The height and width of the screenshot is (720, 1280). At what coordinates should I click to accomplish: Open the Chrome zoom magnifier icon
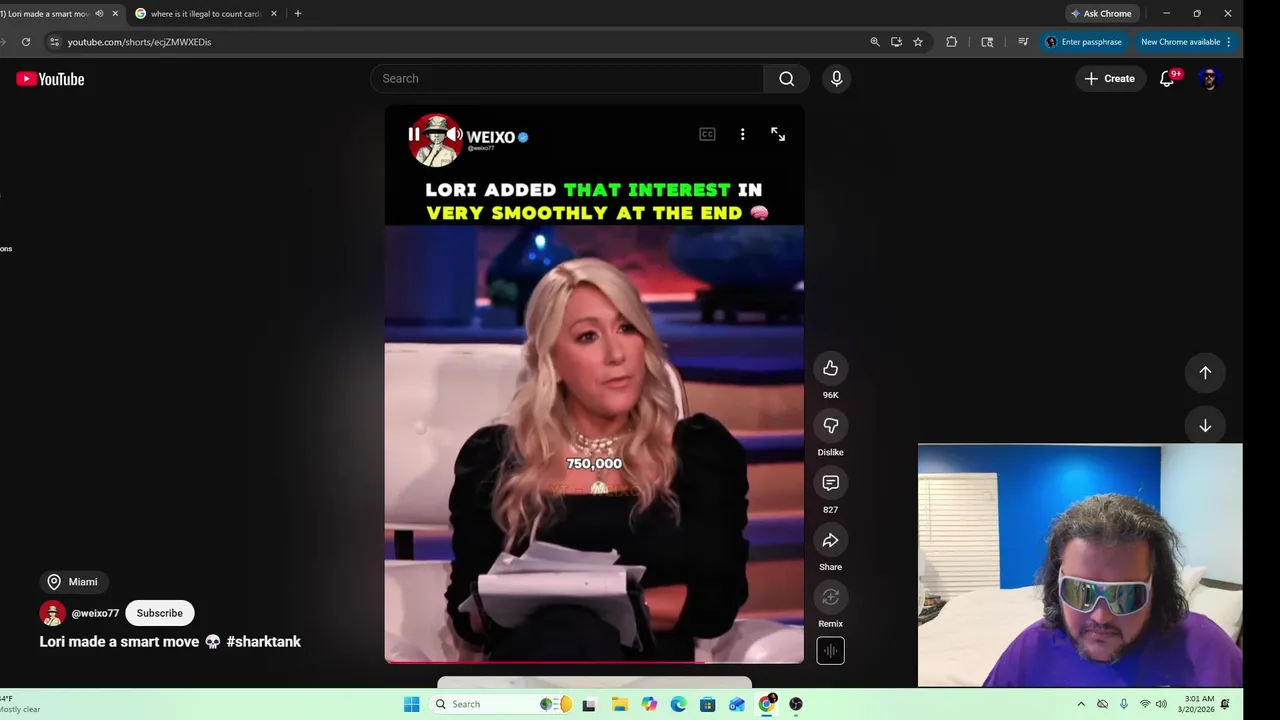[x=875, y=42]
